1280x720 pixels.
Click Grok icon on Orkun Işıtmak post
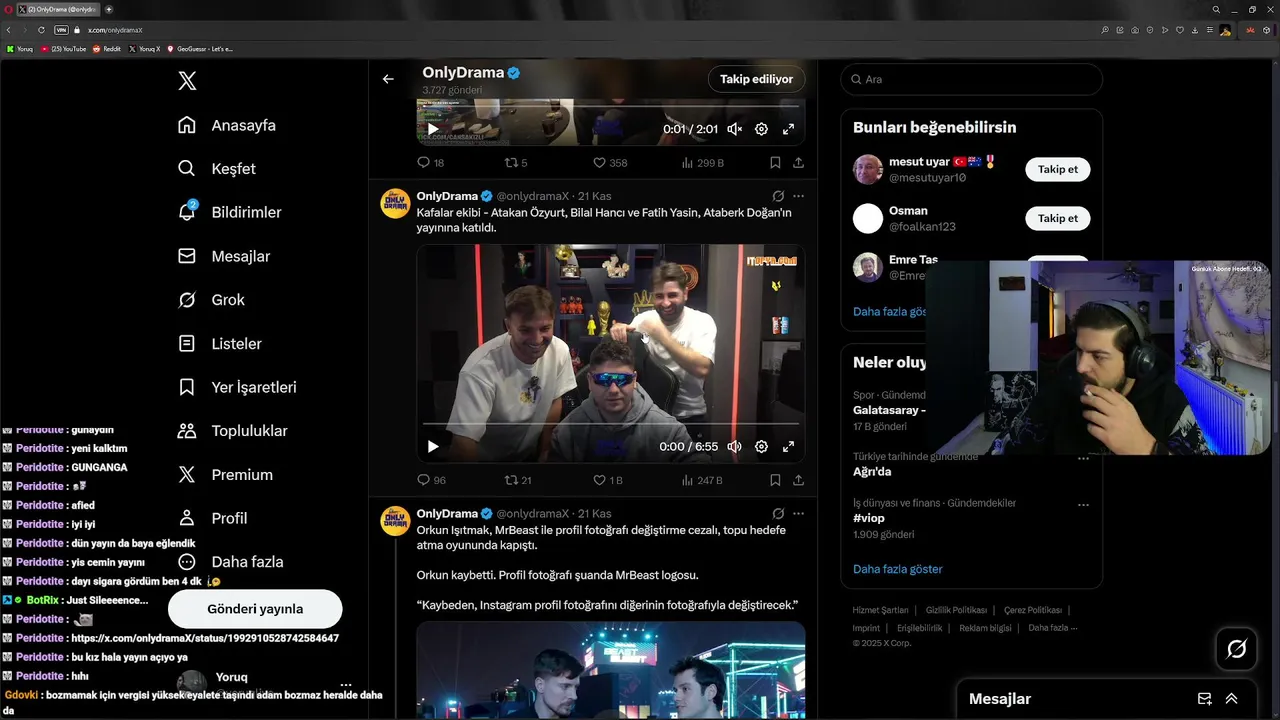(778, 513)
